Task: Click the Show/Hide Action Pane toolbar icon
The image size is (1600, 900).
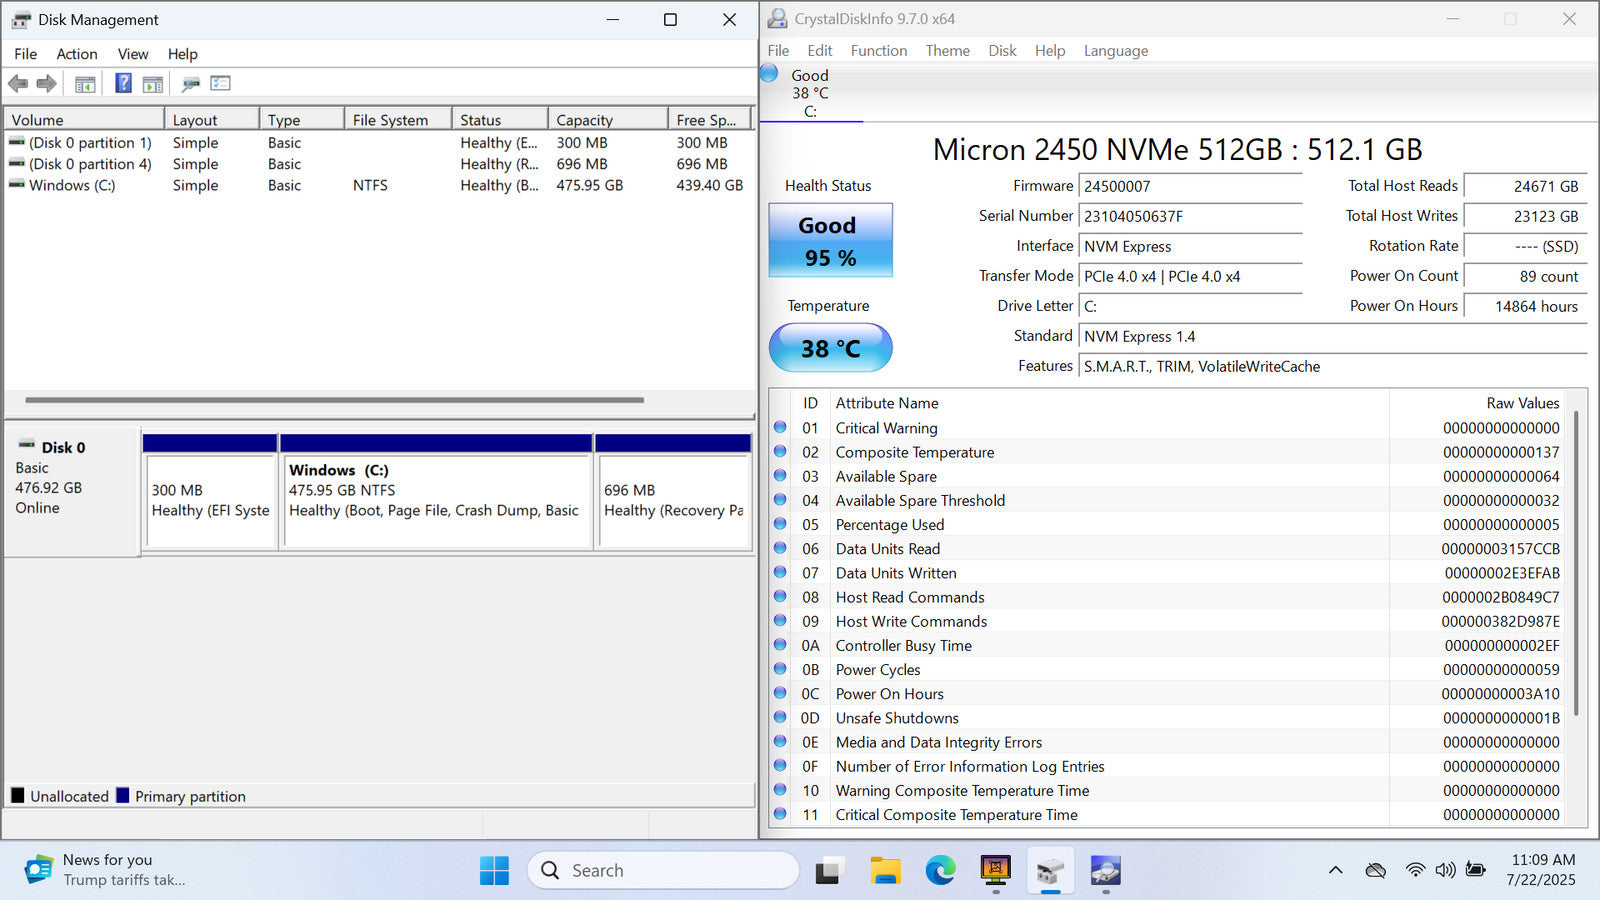Action: (x=153, y=84)
